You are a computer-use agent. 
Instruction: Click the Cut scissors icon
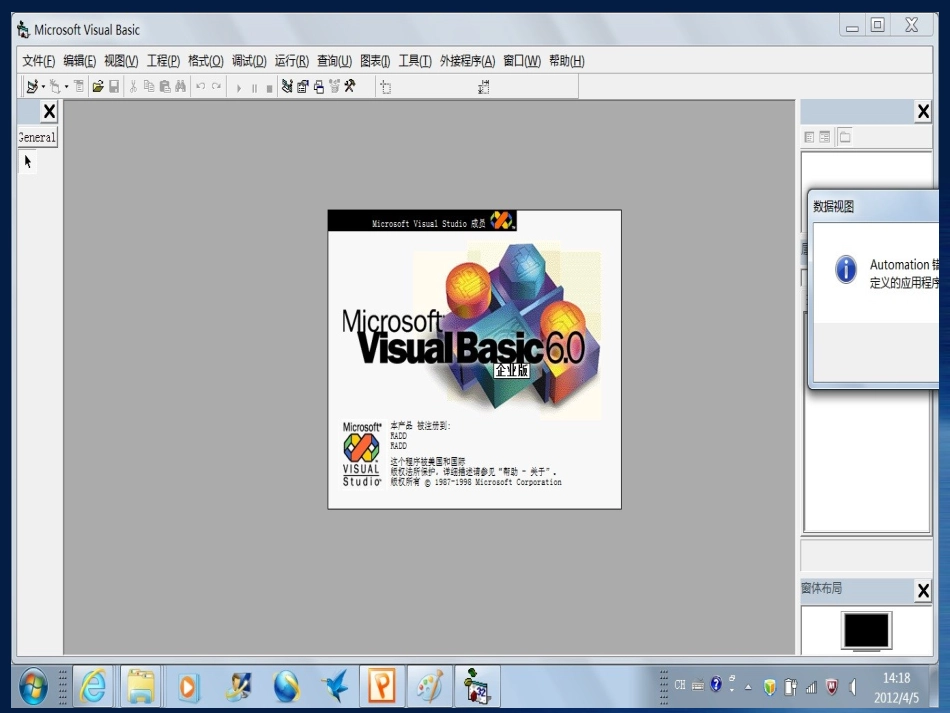pyautogui.click(x=133, y=87)
